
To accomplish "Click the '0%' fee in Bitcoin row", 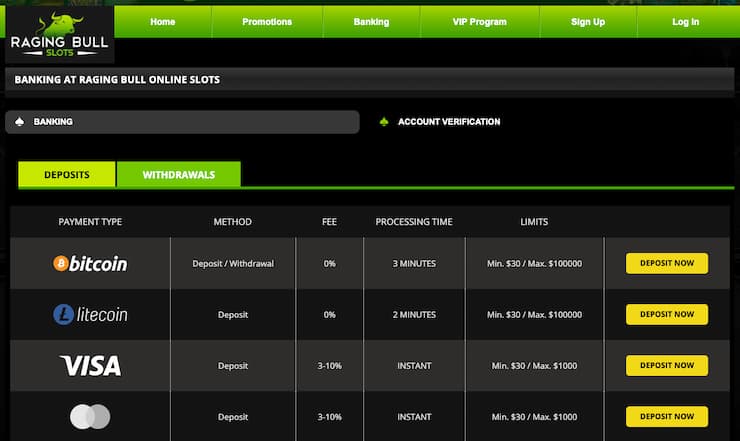I will point(329,263).
